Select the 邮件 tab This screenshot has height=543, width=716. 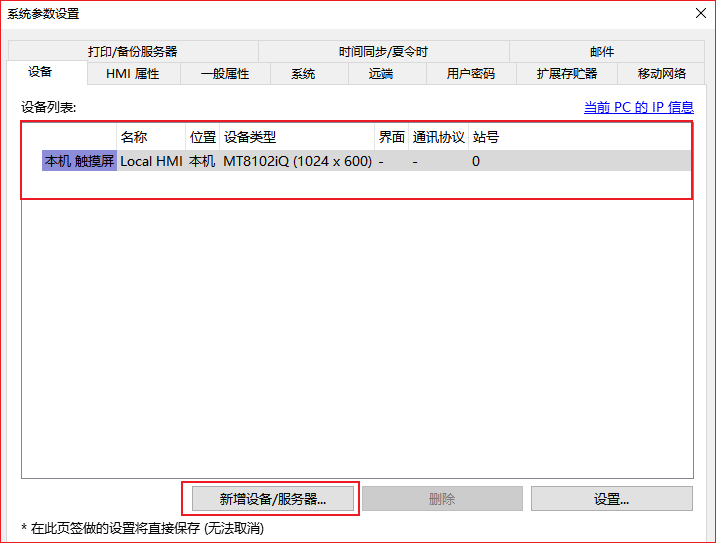coord(602,52)
